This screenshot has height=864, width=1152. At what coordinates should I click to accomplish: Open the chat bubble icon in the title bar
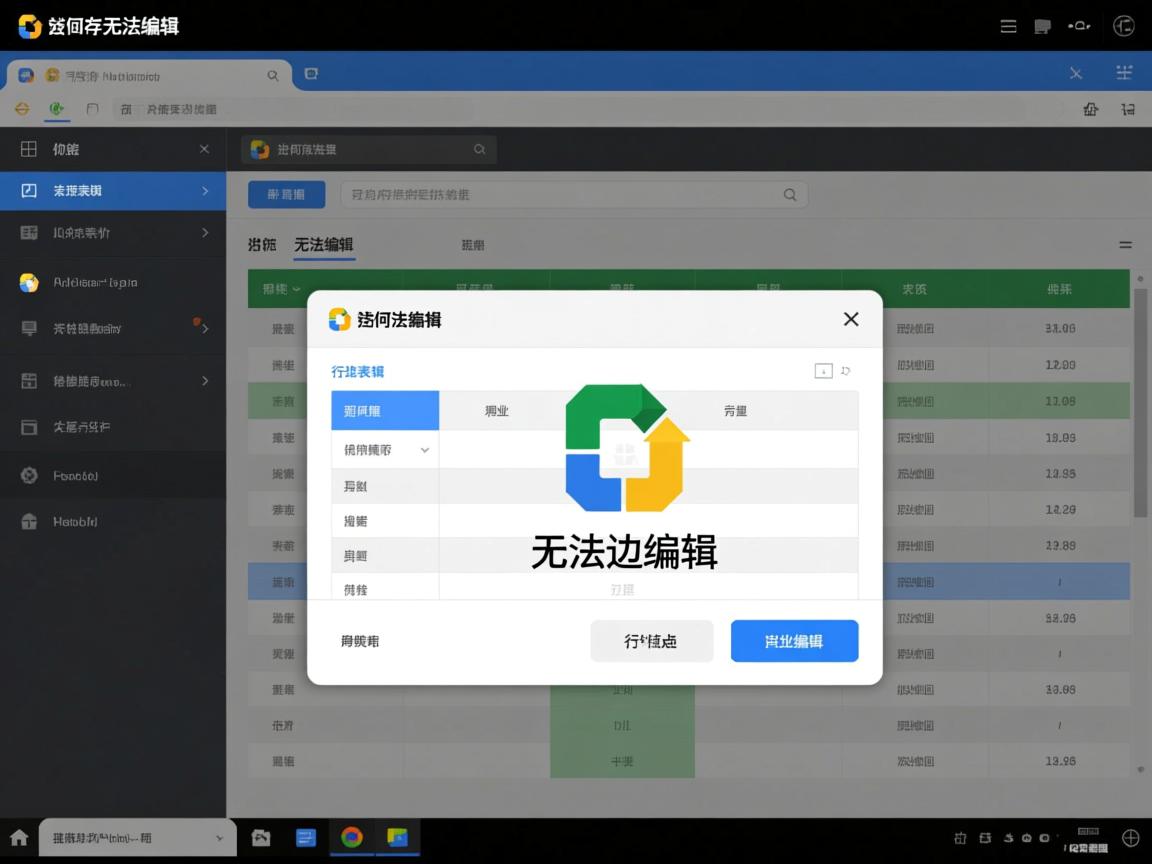pos(1042,26)
